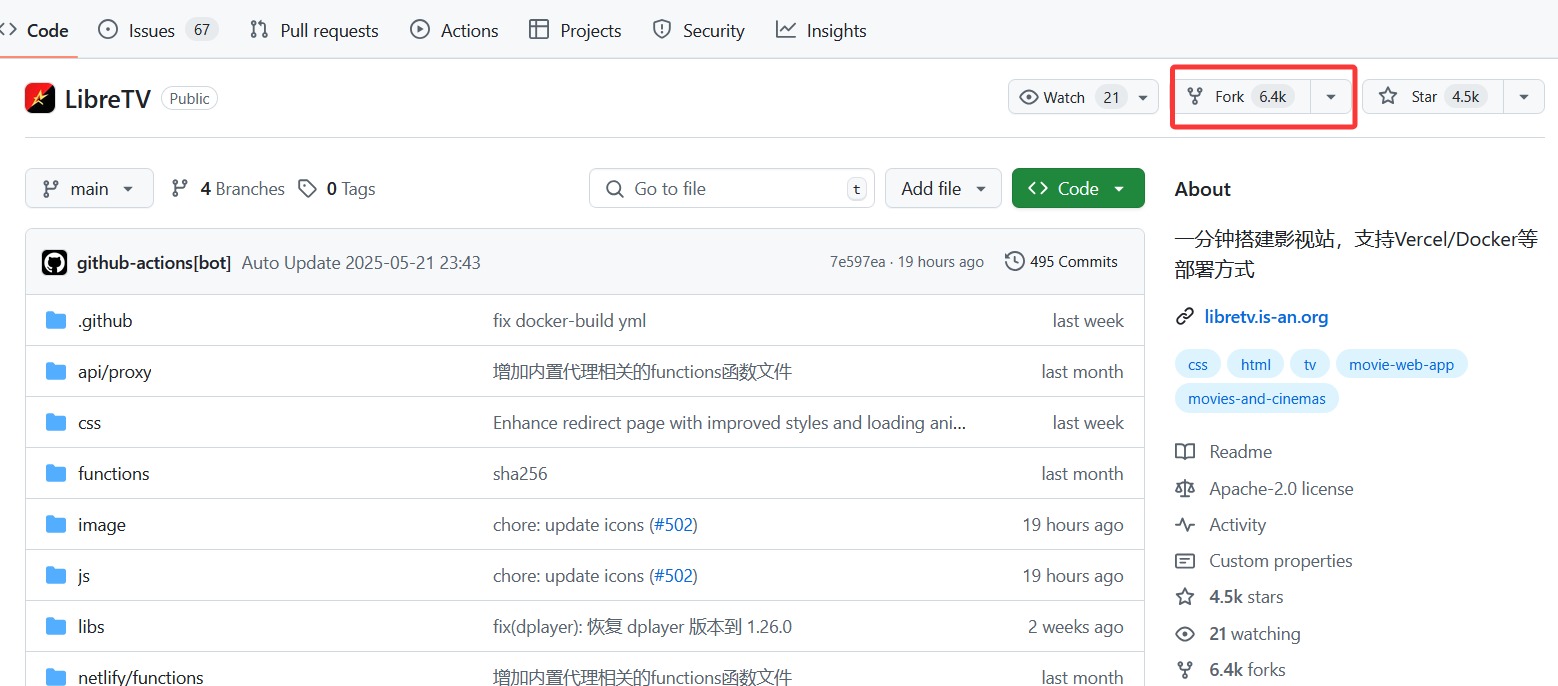Screen dimensions: 1558x686
Task: View the 4 Branches link
Action: [x=228, y=188]
